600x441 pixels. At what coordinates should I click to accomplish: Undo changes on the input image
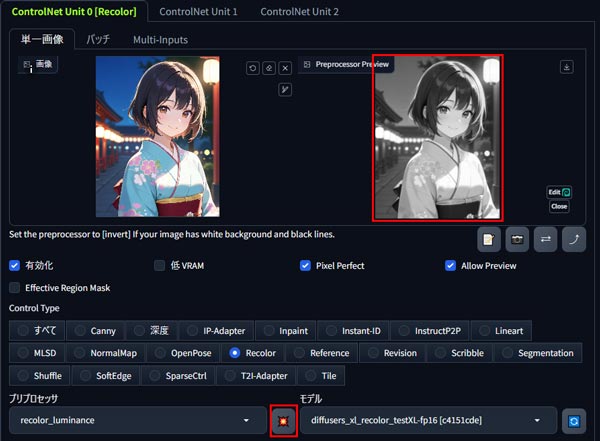253,68
